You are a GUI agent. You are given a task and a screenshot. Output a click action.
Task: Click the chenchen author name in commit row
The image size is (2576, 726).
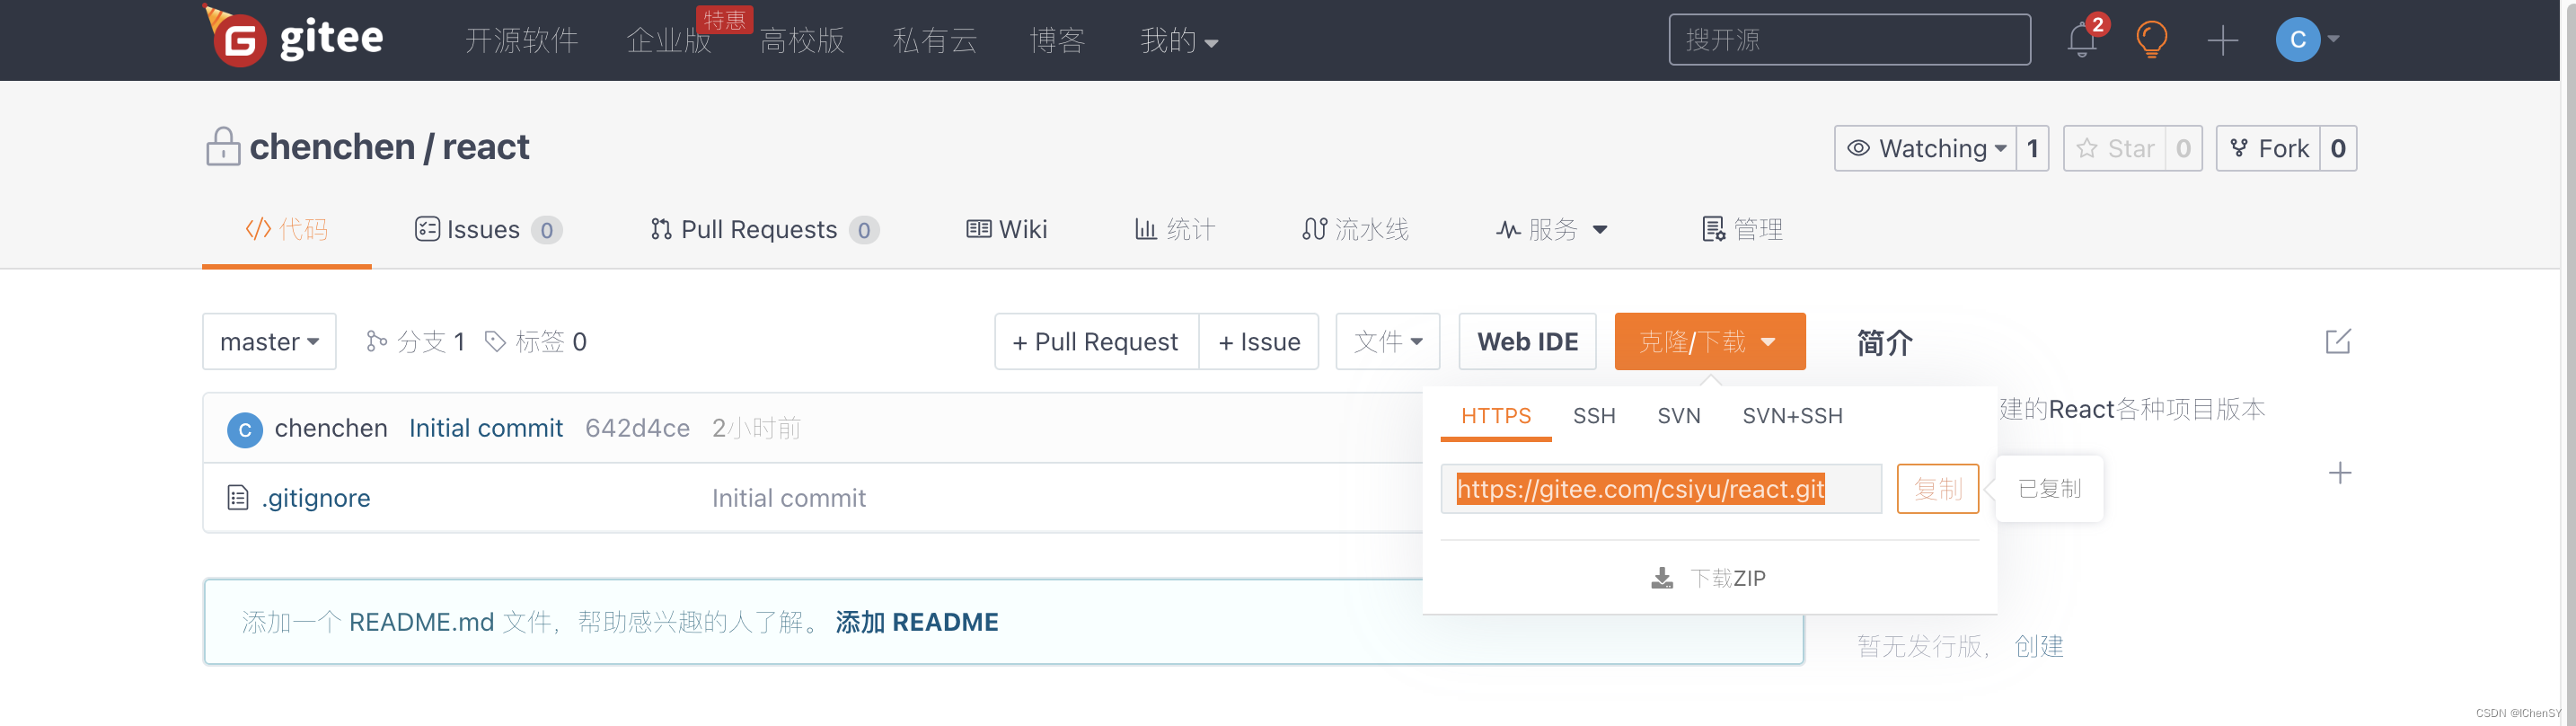tap(331, 428)
